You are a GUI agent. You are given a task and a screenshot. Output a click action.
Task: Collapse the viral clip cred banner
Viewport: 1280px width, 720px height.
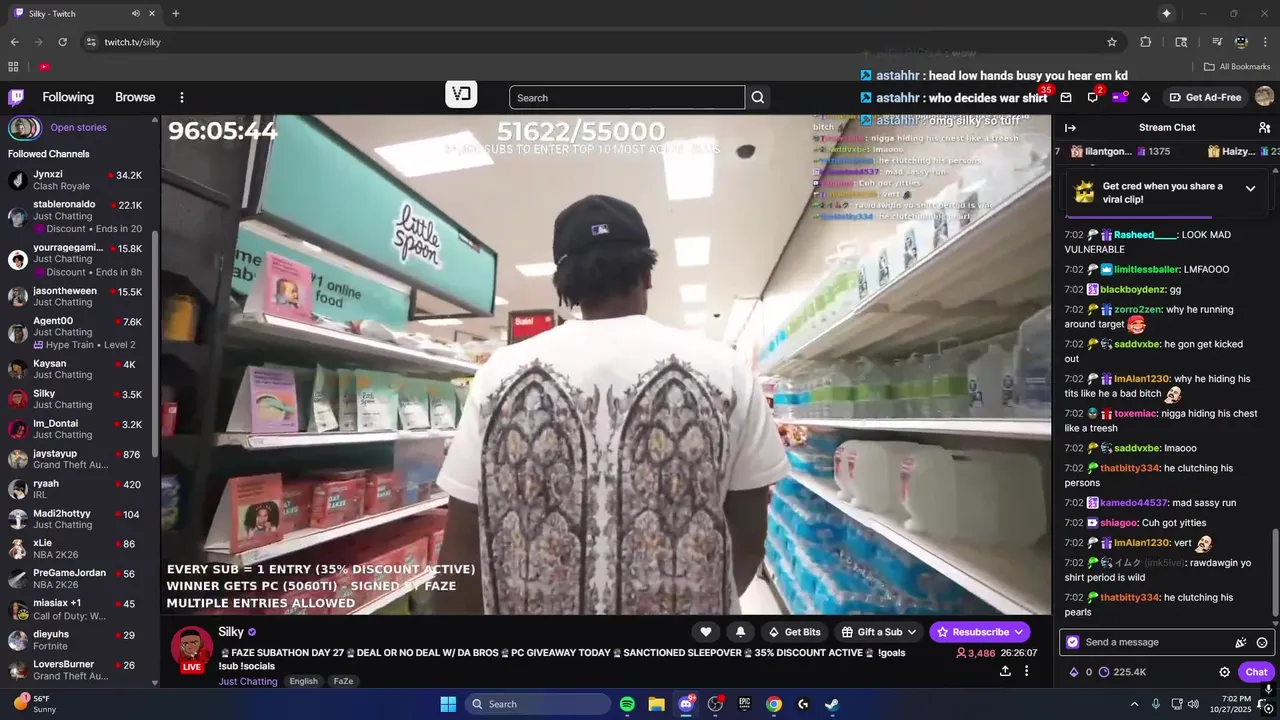1250,188
